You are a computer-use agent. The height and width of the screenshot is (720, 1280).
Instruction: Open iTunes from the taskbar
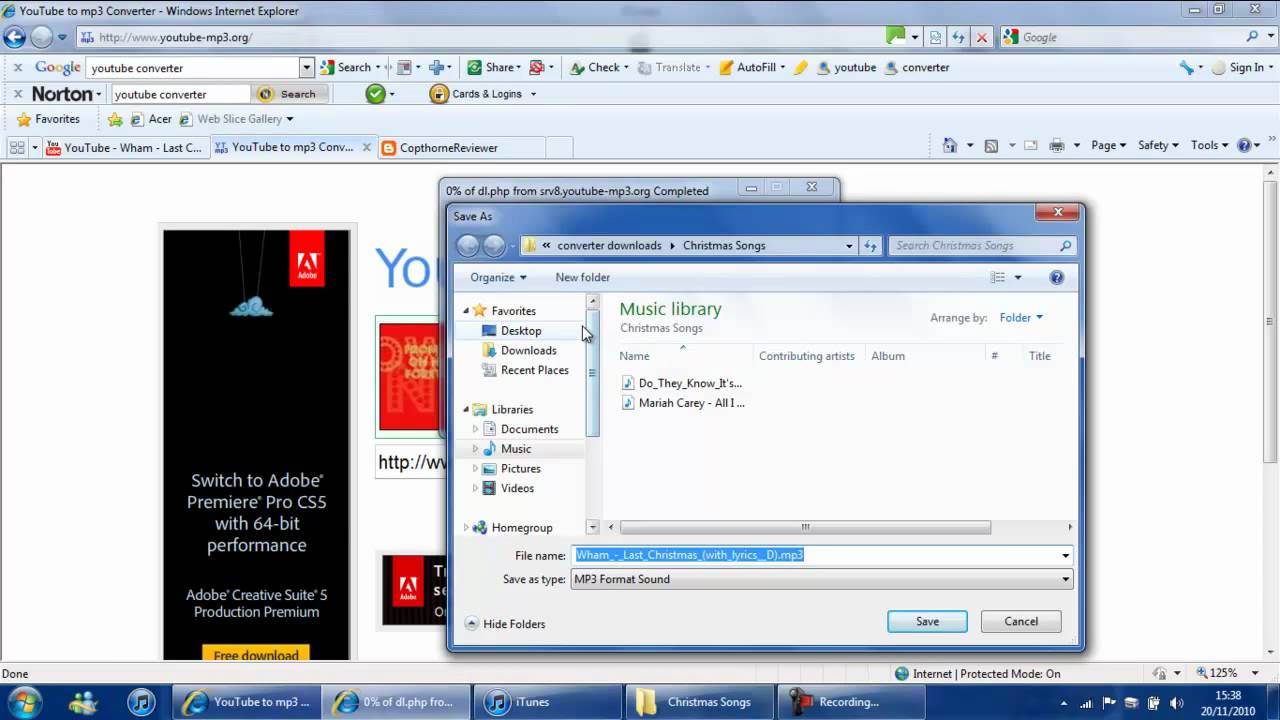pos(547,702)
